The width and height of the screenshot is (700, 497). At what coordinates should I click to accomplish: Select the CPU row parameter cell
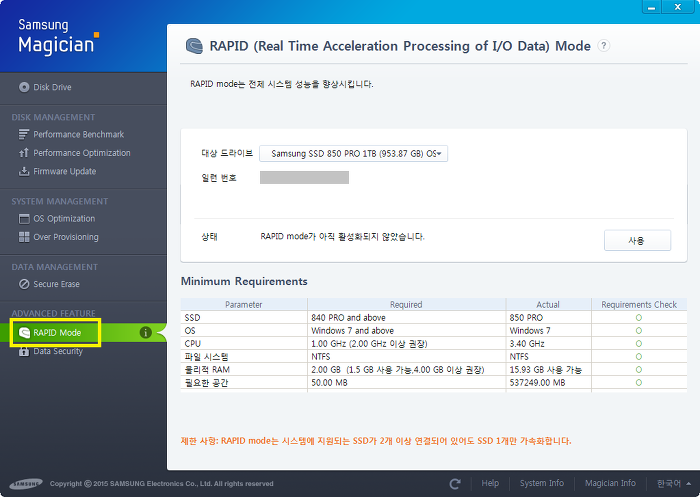[244, 343]
